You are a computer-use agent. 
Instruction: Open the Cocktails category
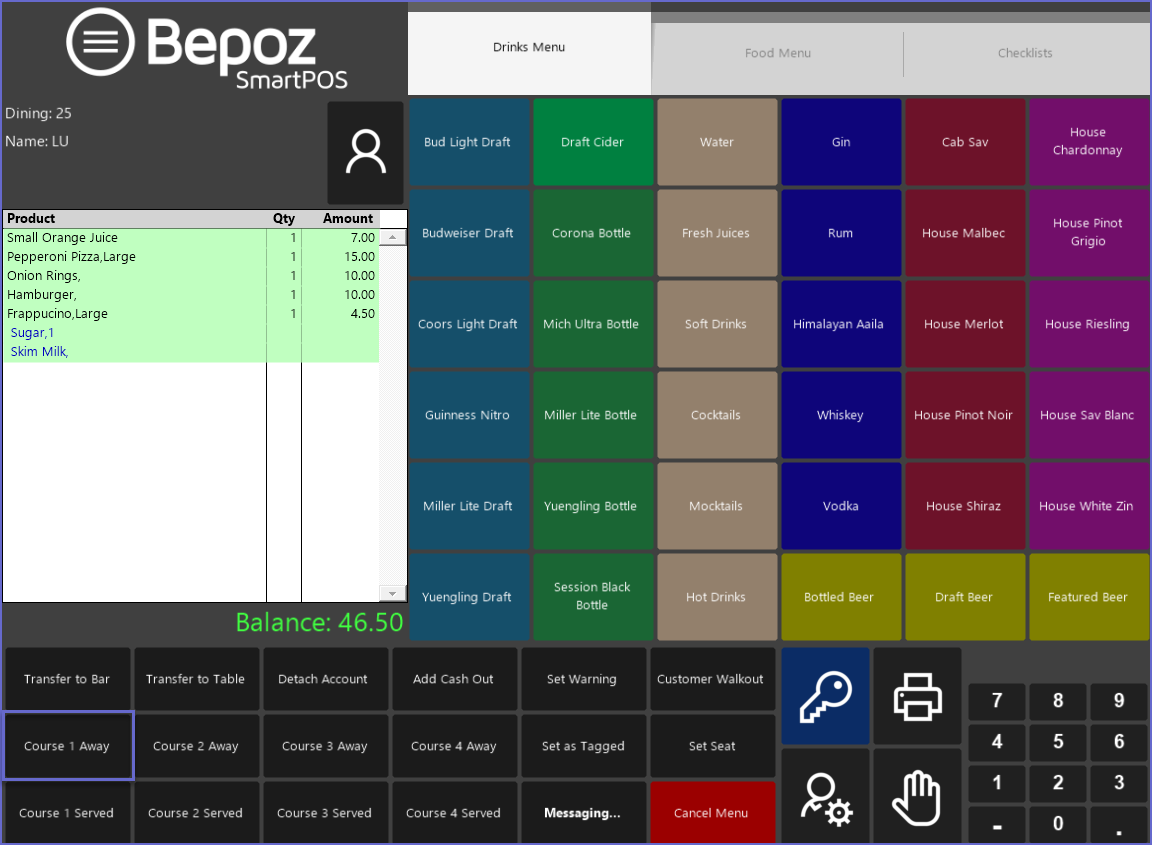[x=716, y=415]
